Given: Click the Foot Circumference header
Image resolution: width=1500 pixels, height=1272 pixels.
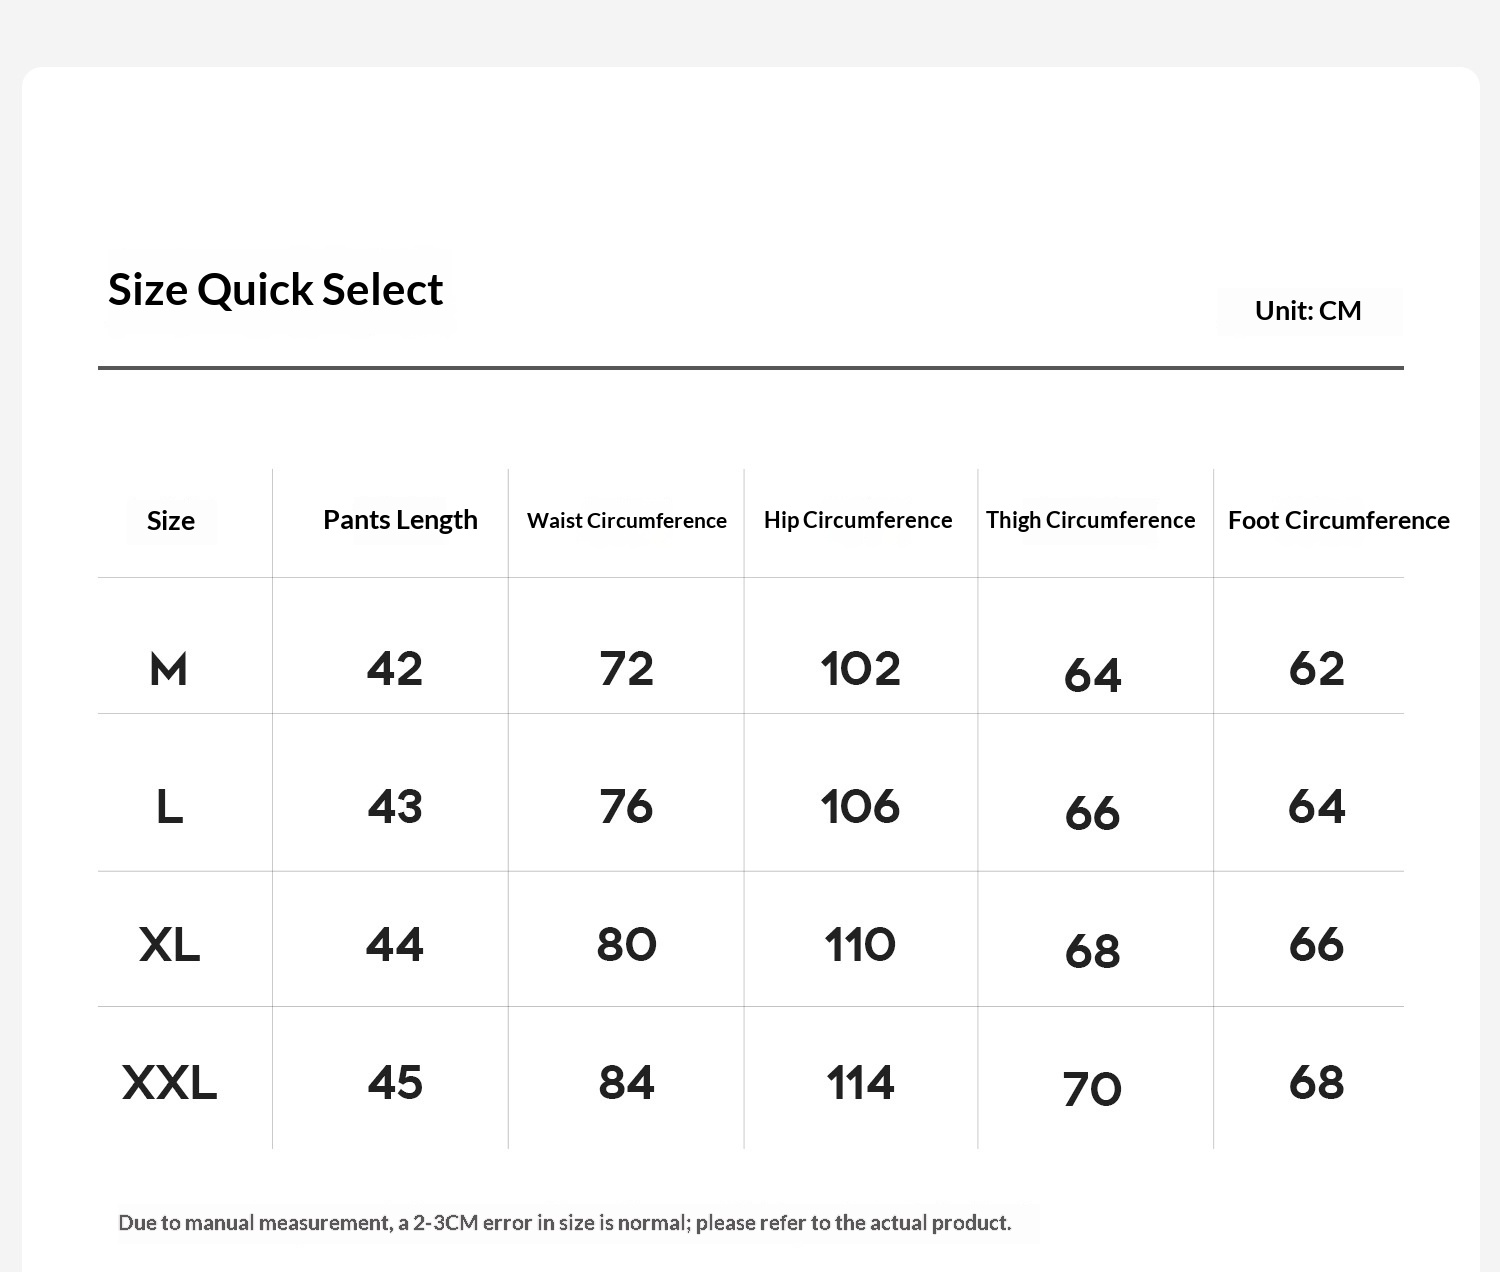Looking at the screenshot, I should 1338,520.
